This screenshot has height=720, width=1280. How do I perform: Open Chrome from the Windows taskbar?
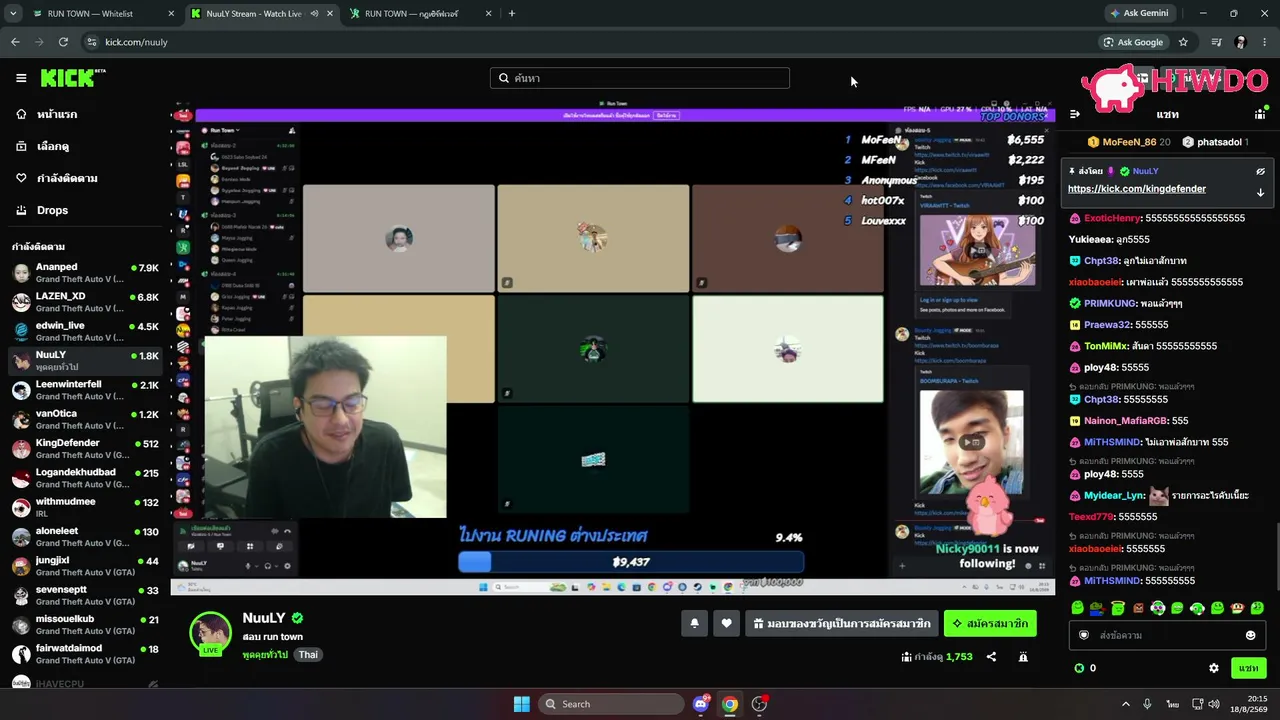tap(730, 704)
